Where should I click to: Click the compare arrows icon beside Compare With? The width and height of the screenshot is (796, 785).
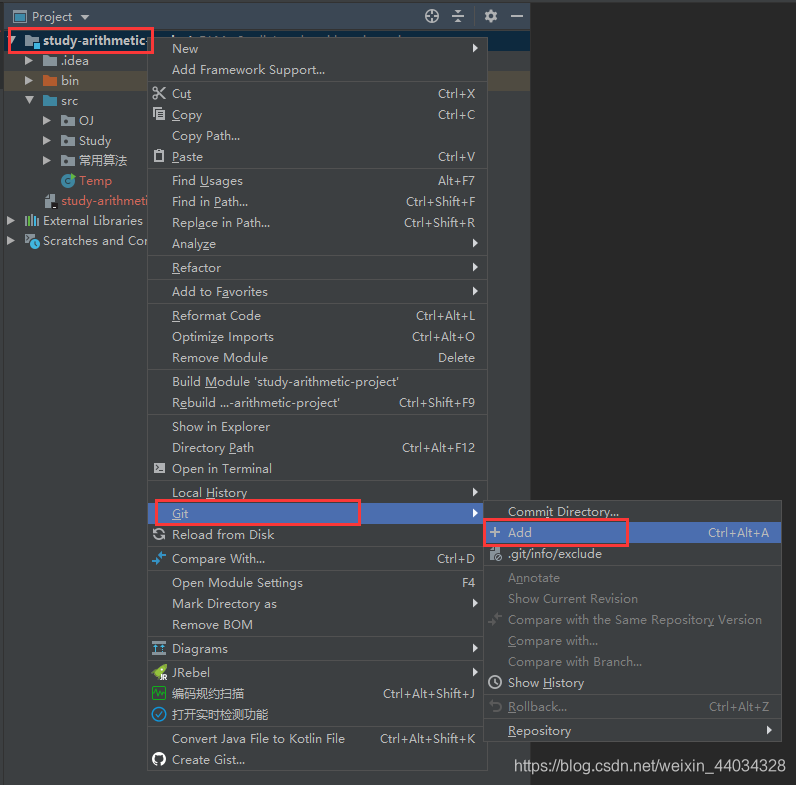159,558
